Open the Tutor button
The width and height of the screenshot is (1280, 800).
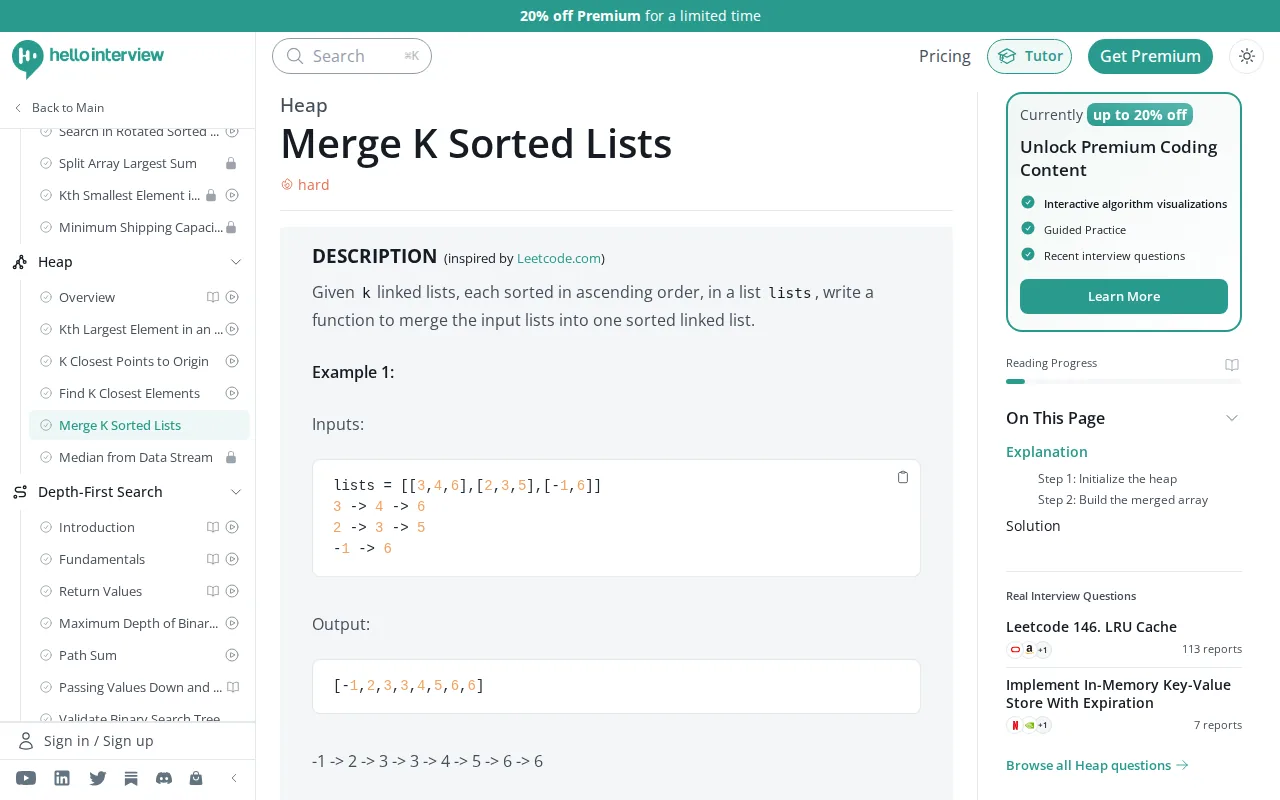coord(1029,56)
